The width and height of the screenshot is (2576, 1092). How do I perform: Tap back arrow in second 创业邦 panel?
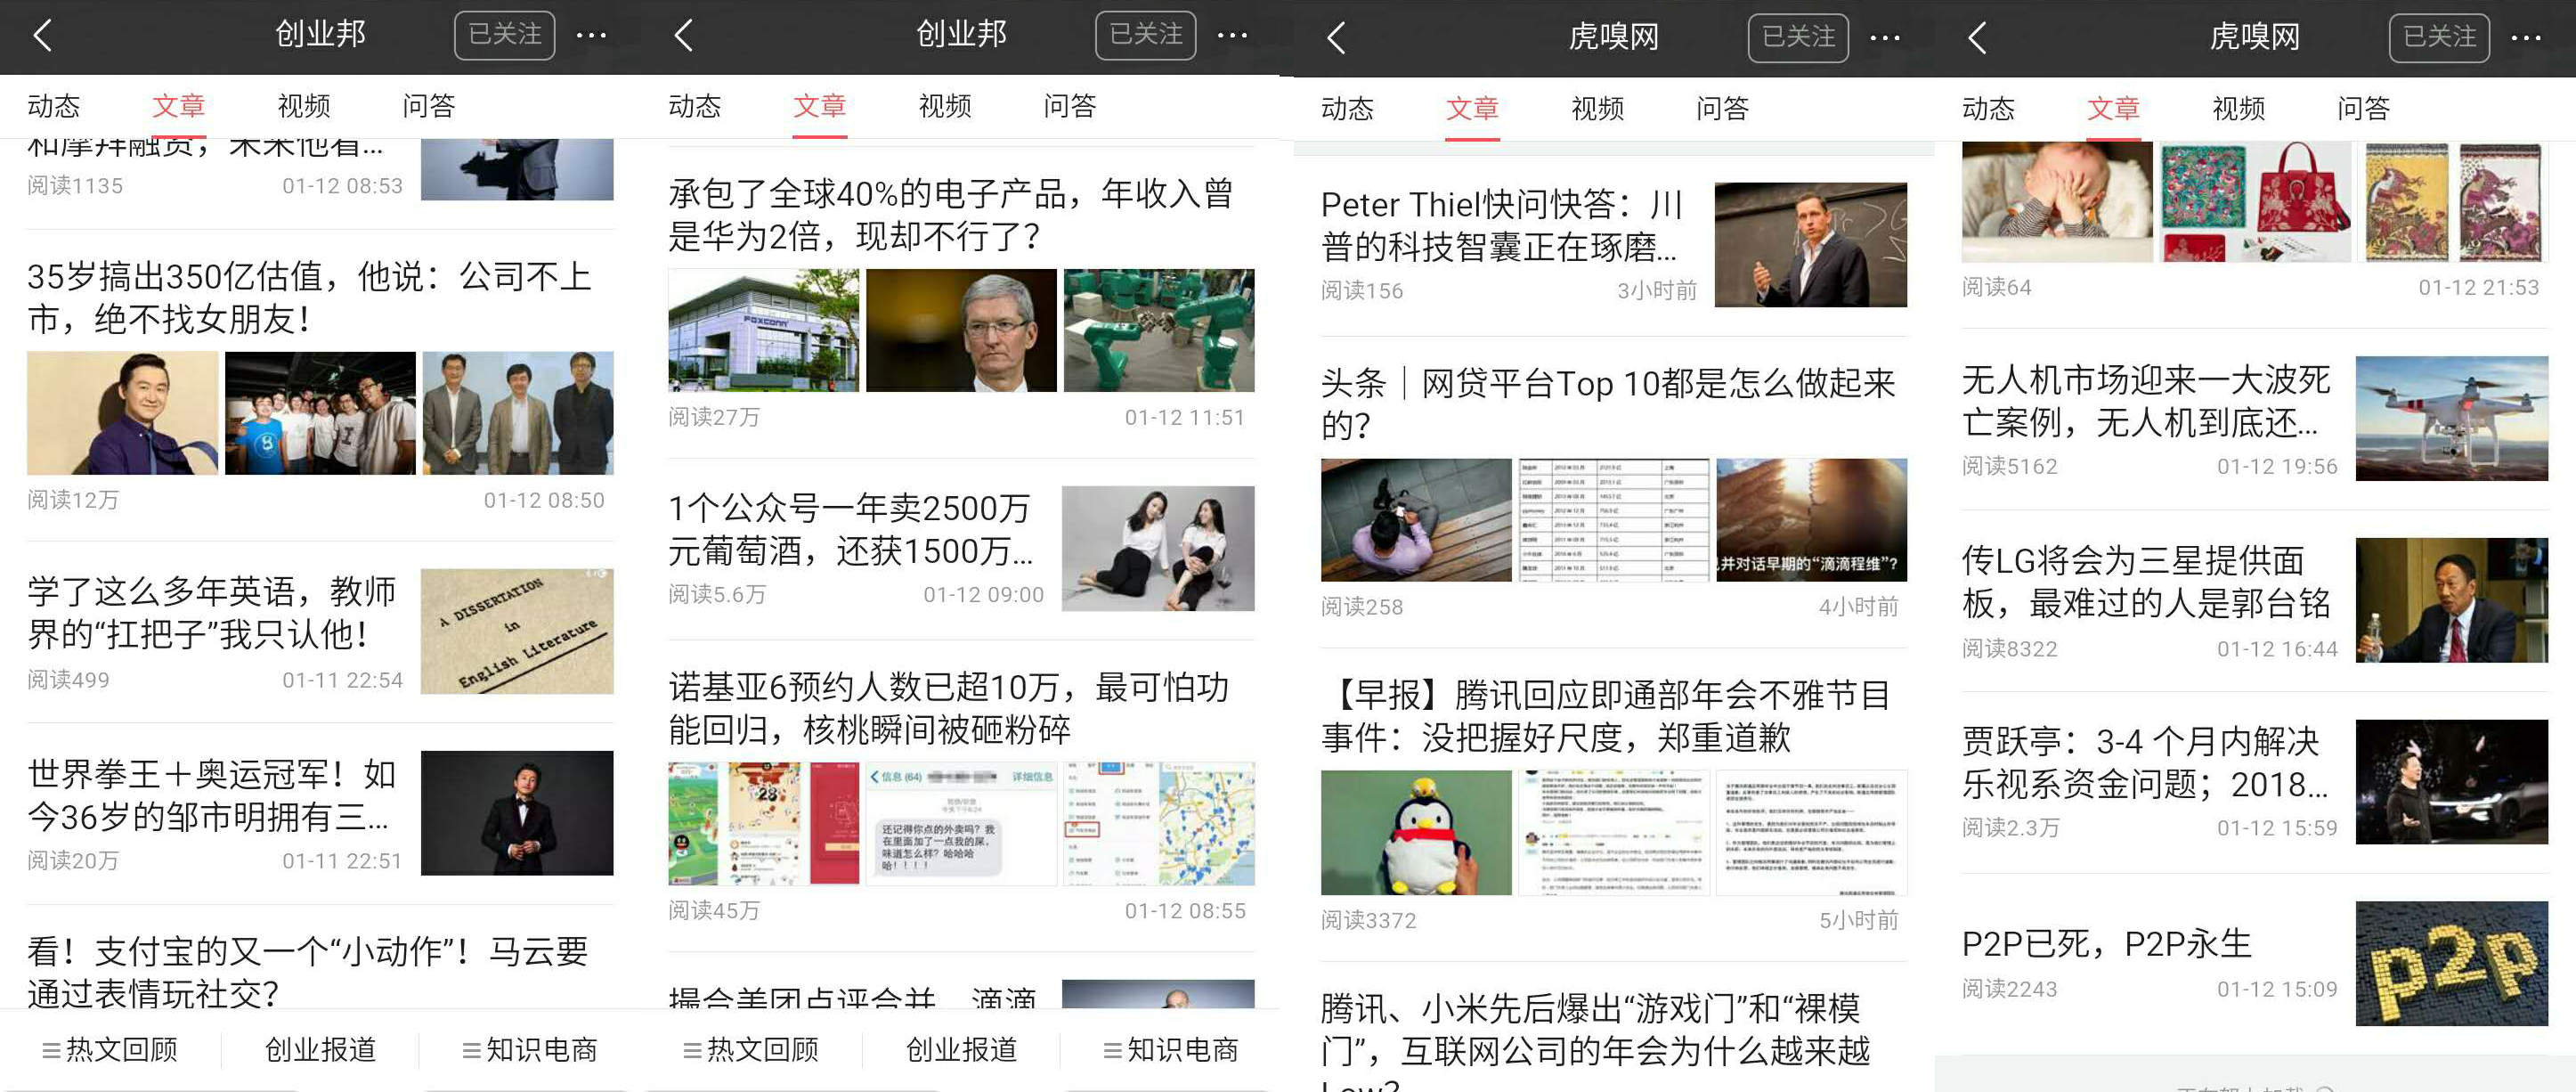pos(684,36)
